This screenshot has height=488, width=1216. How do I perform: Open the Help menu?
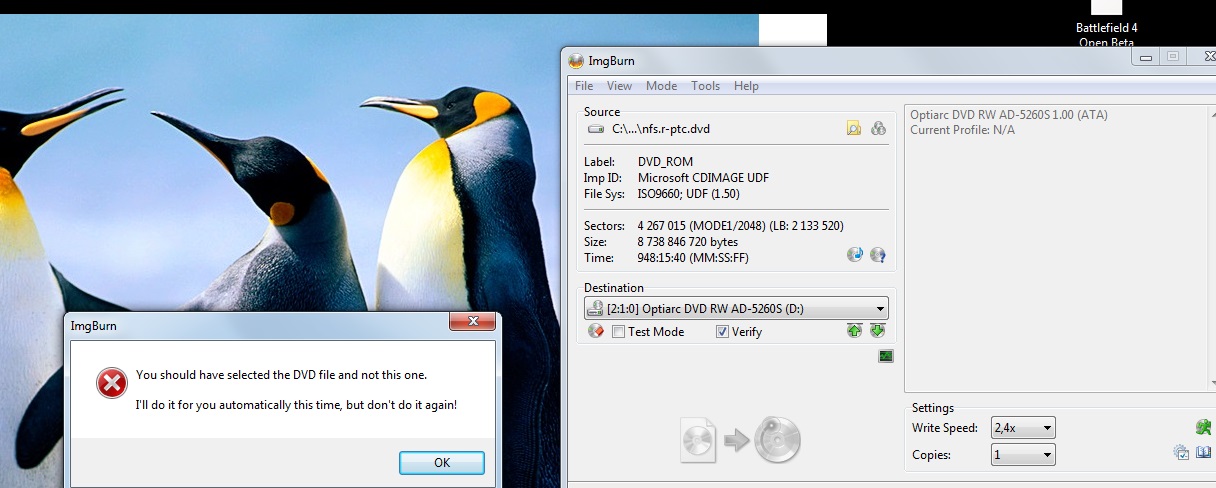(x=746, y=86)
